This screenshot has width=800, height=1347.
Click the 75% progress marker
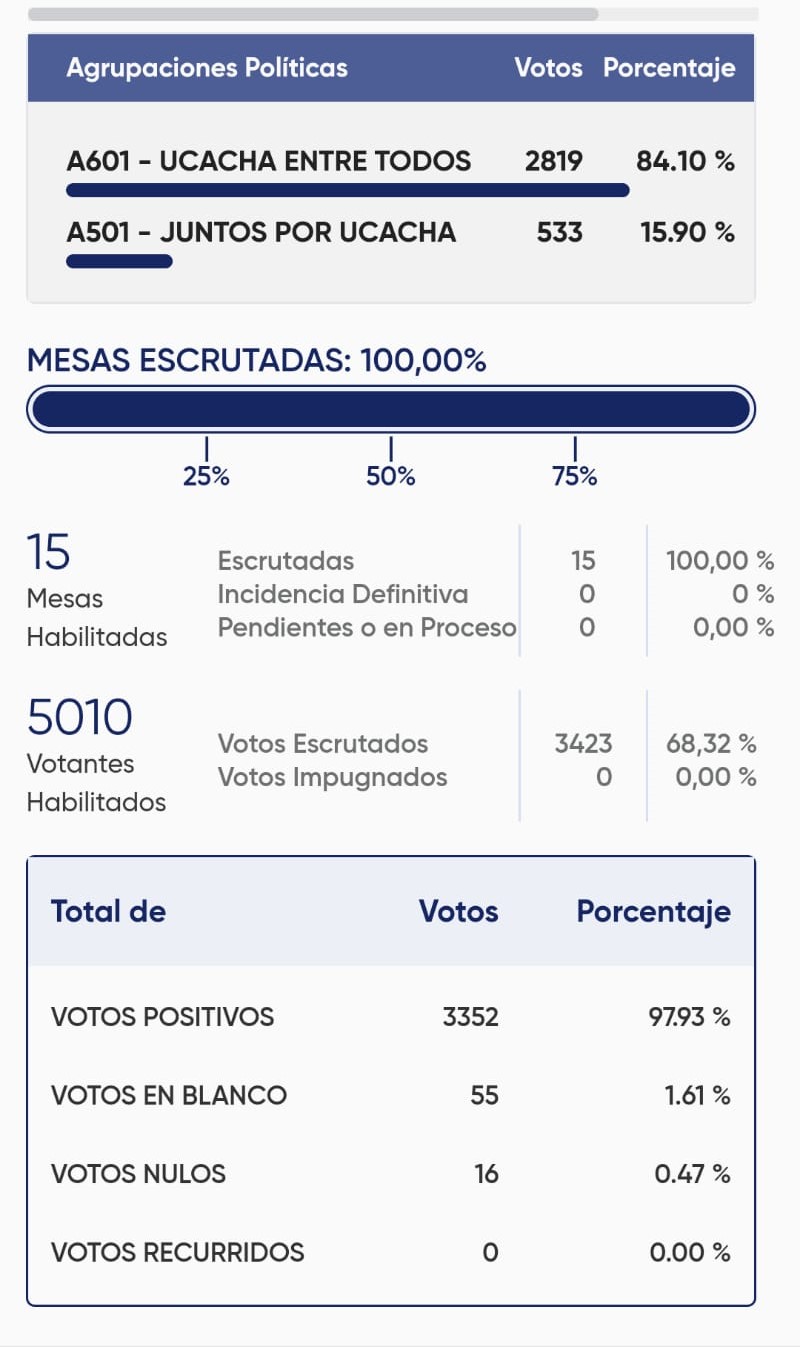(x=574, y=476)
